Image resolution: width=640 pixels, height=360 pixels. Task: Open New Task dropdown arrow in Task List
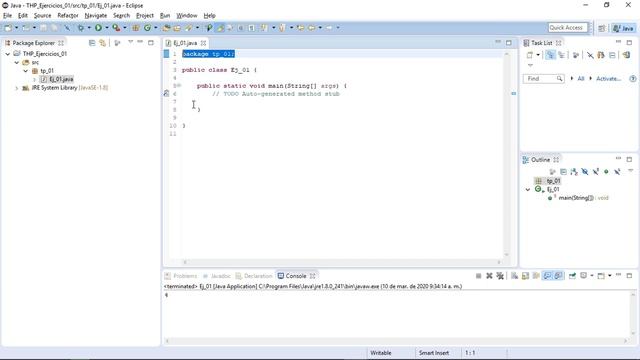click(x=538, y=55)
